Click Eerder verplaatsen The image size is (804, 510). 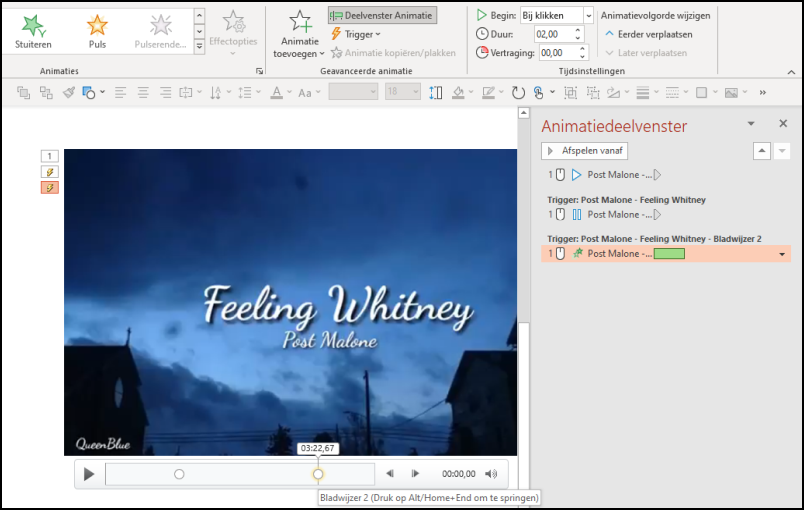pos(649,34)
